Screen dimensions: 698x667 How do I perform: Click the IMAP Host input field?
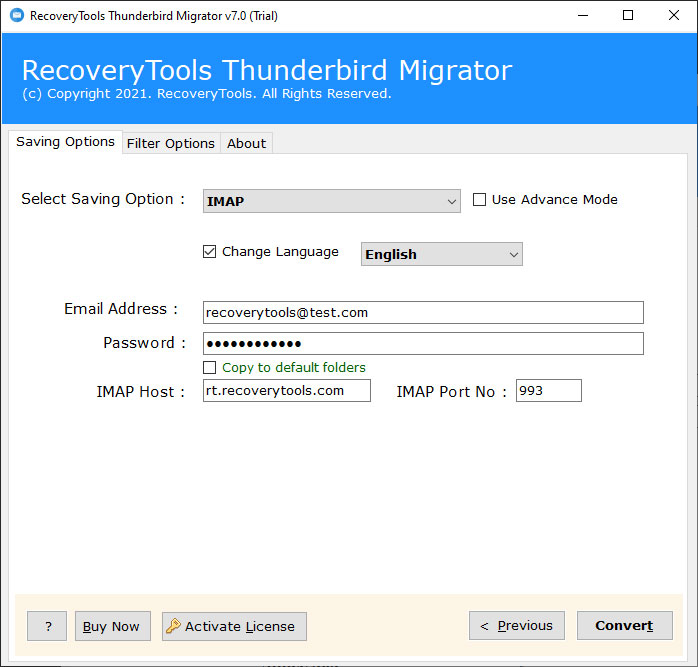pyautogui.click(x=287, y=390)
